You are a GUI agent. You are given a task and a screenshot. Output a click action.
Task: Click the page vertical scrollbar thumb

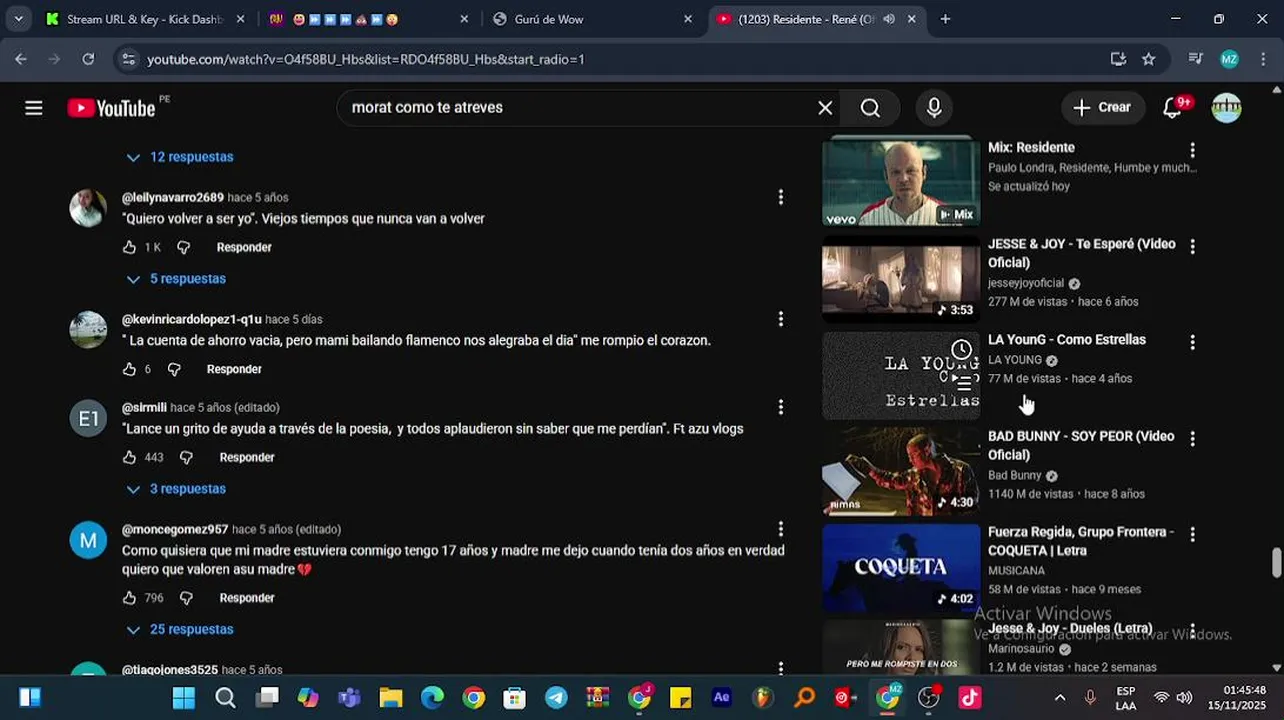point(1276,563)
